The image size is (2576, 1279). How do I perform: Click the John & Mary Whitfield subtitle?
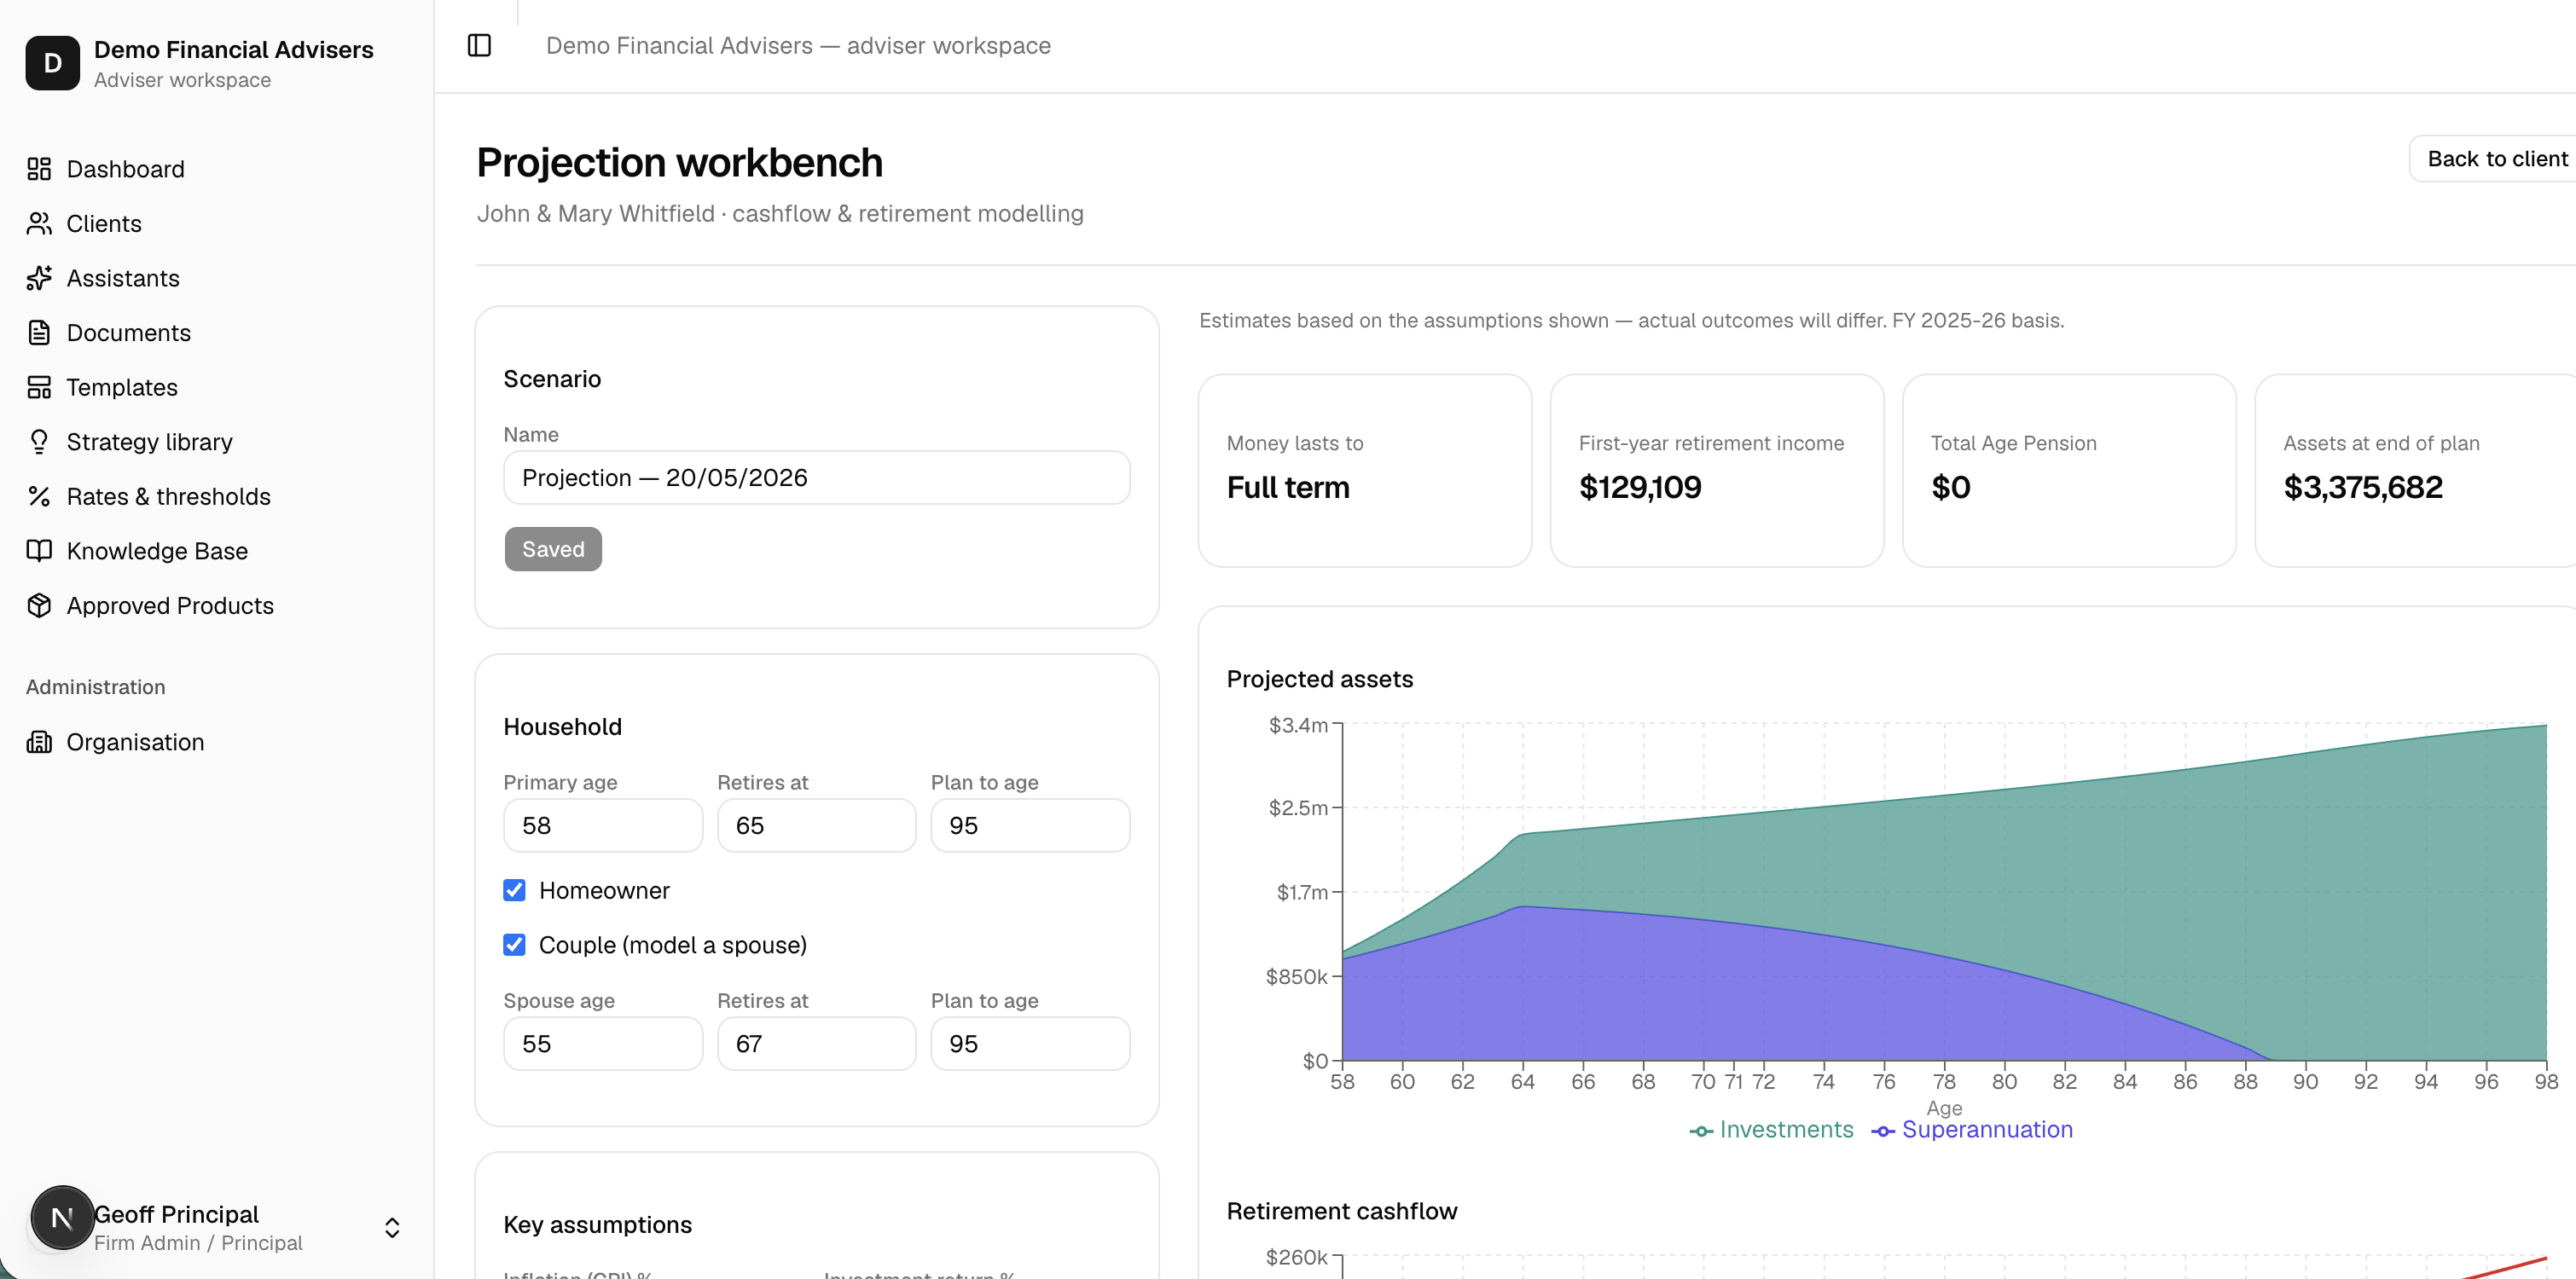780,214
